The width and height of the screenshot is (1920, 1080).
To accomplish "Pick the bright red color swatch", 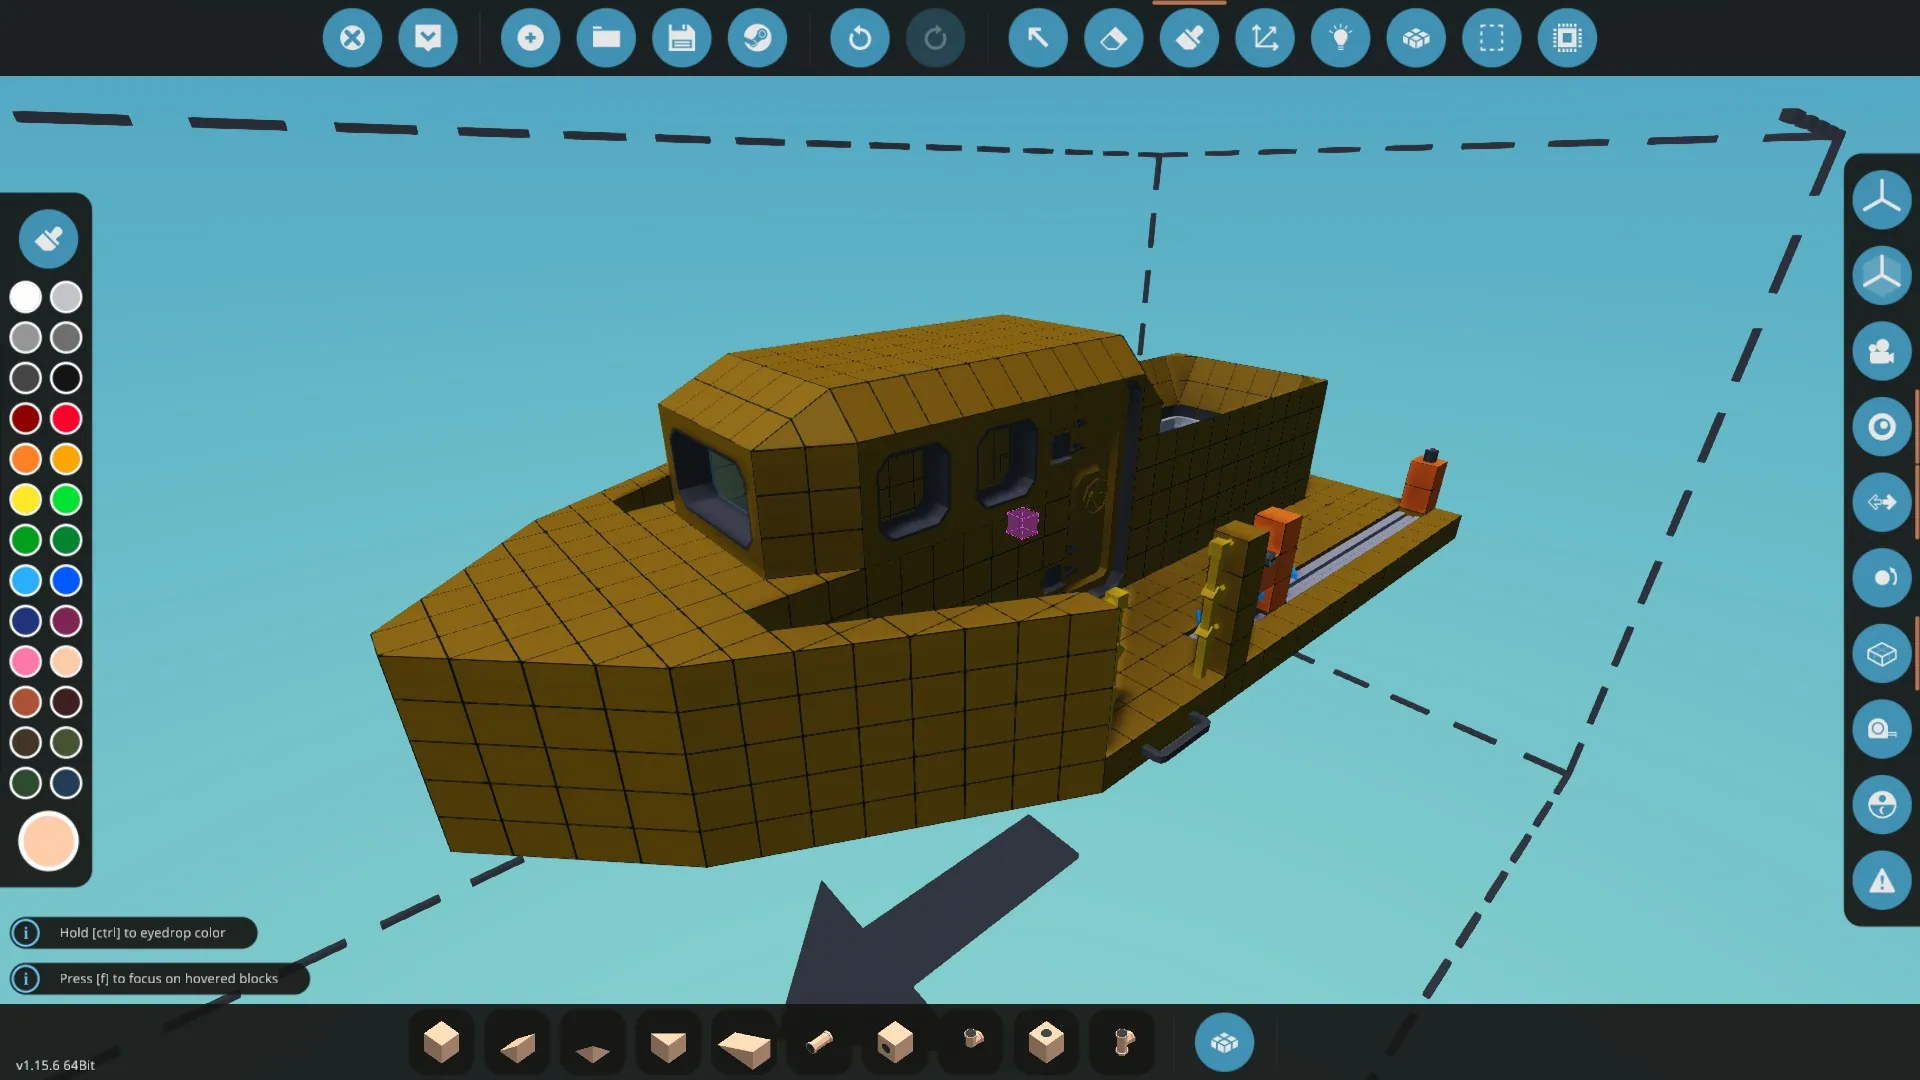I will coord(66,418).
